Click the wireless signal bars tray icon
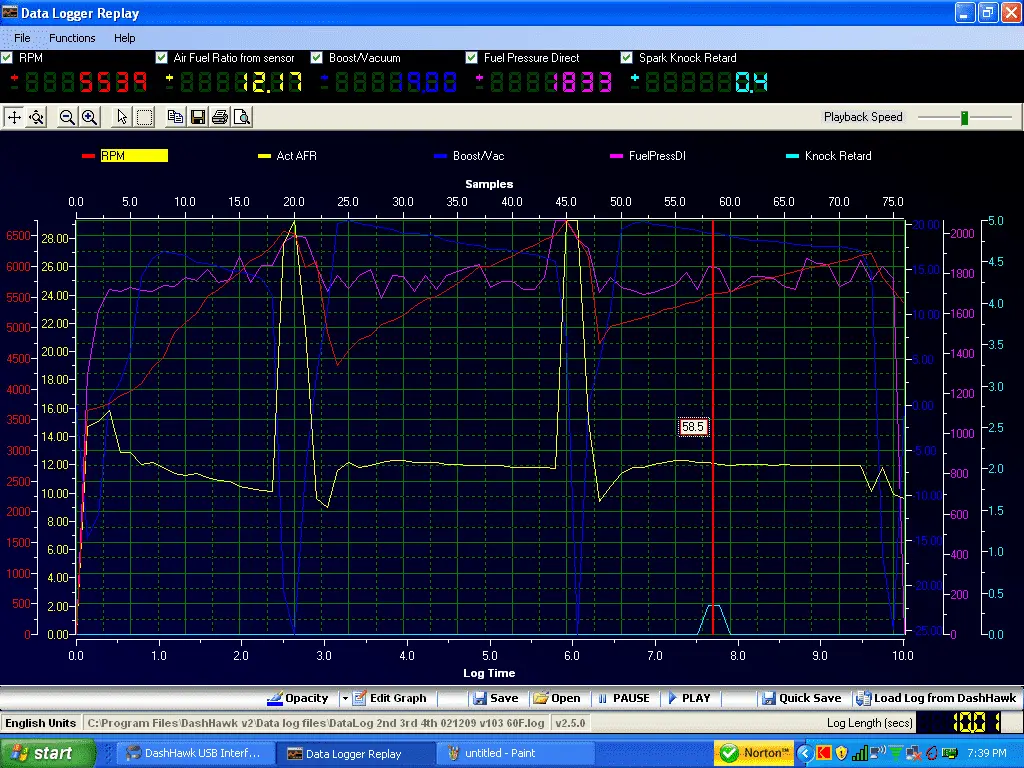 tap(859, 754)
